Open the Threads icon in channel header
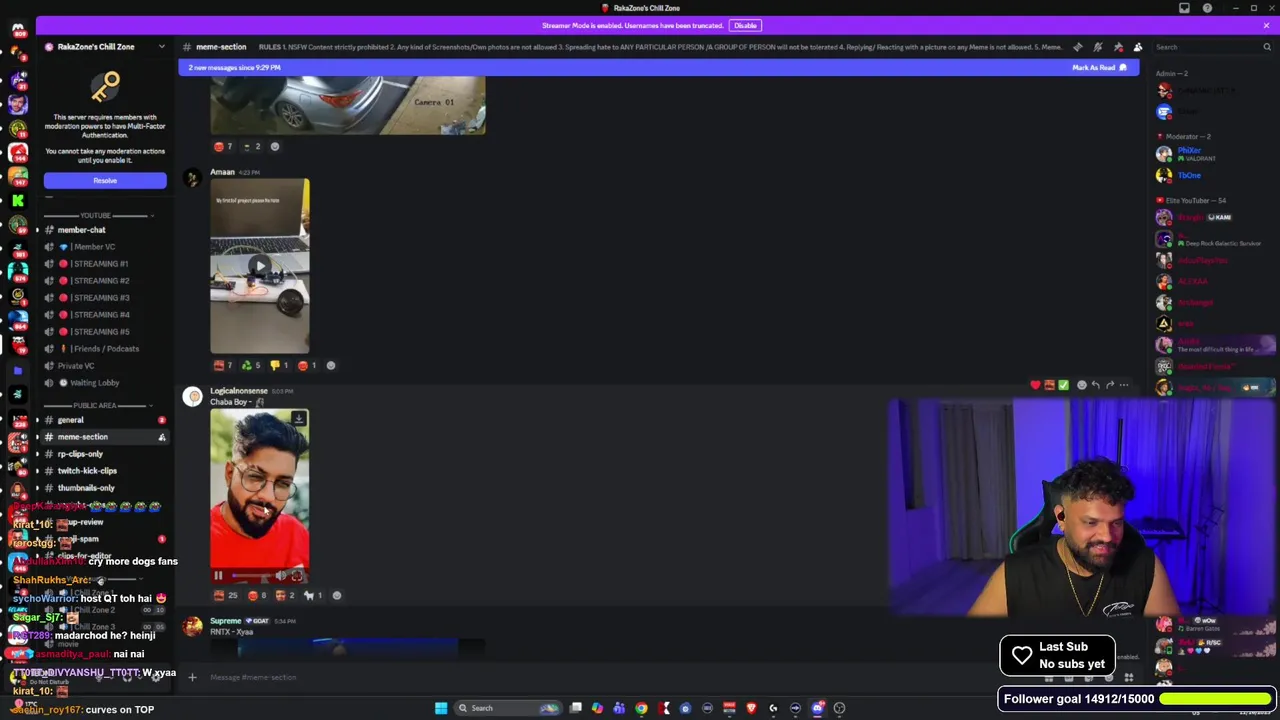Viewport: 1280px width, 720px height. click(x=1077, y=47)
